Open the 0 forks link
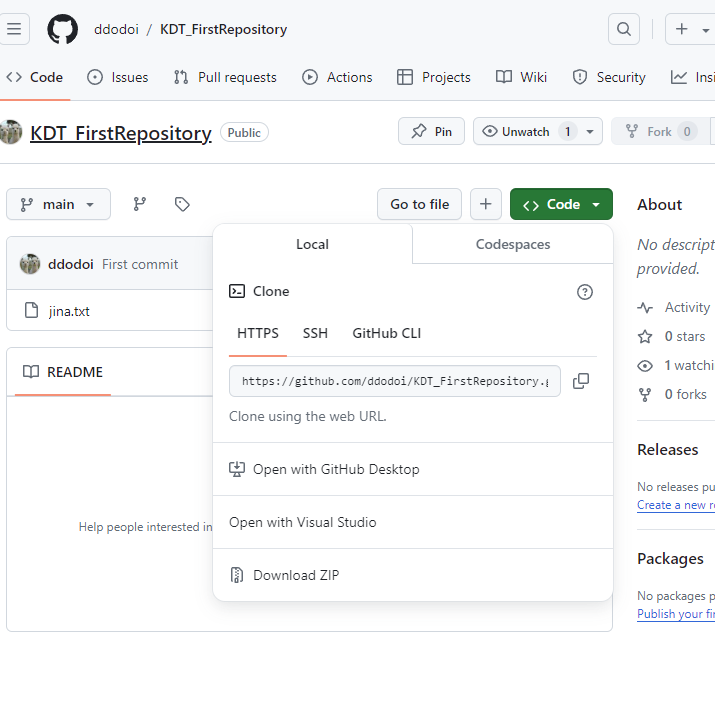Viewport: 715px width, 701px height. [685, 395]
